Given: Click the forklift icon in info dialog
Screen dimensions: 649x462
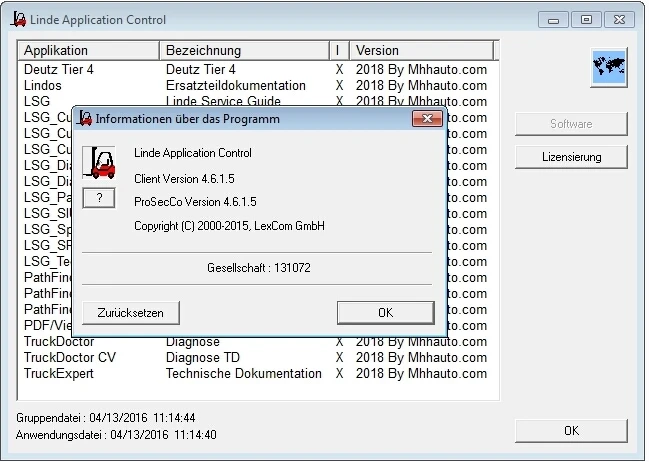Looking at the screenshot, I should click(x=99, y=162).
